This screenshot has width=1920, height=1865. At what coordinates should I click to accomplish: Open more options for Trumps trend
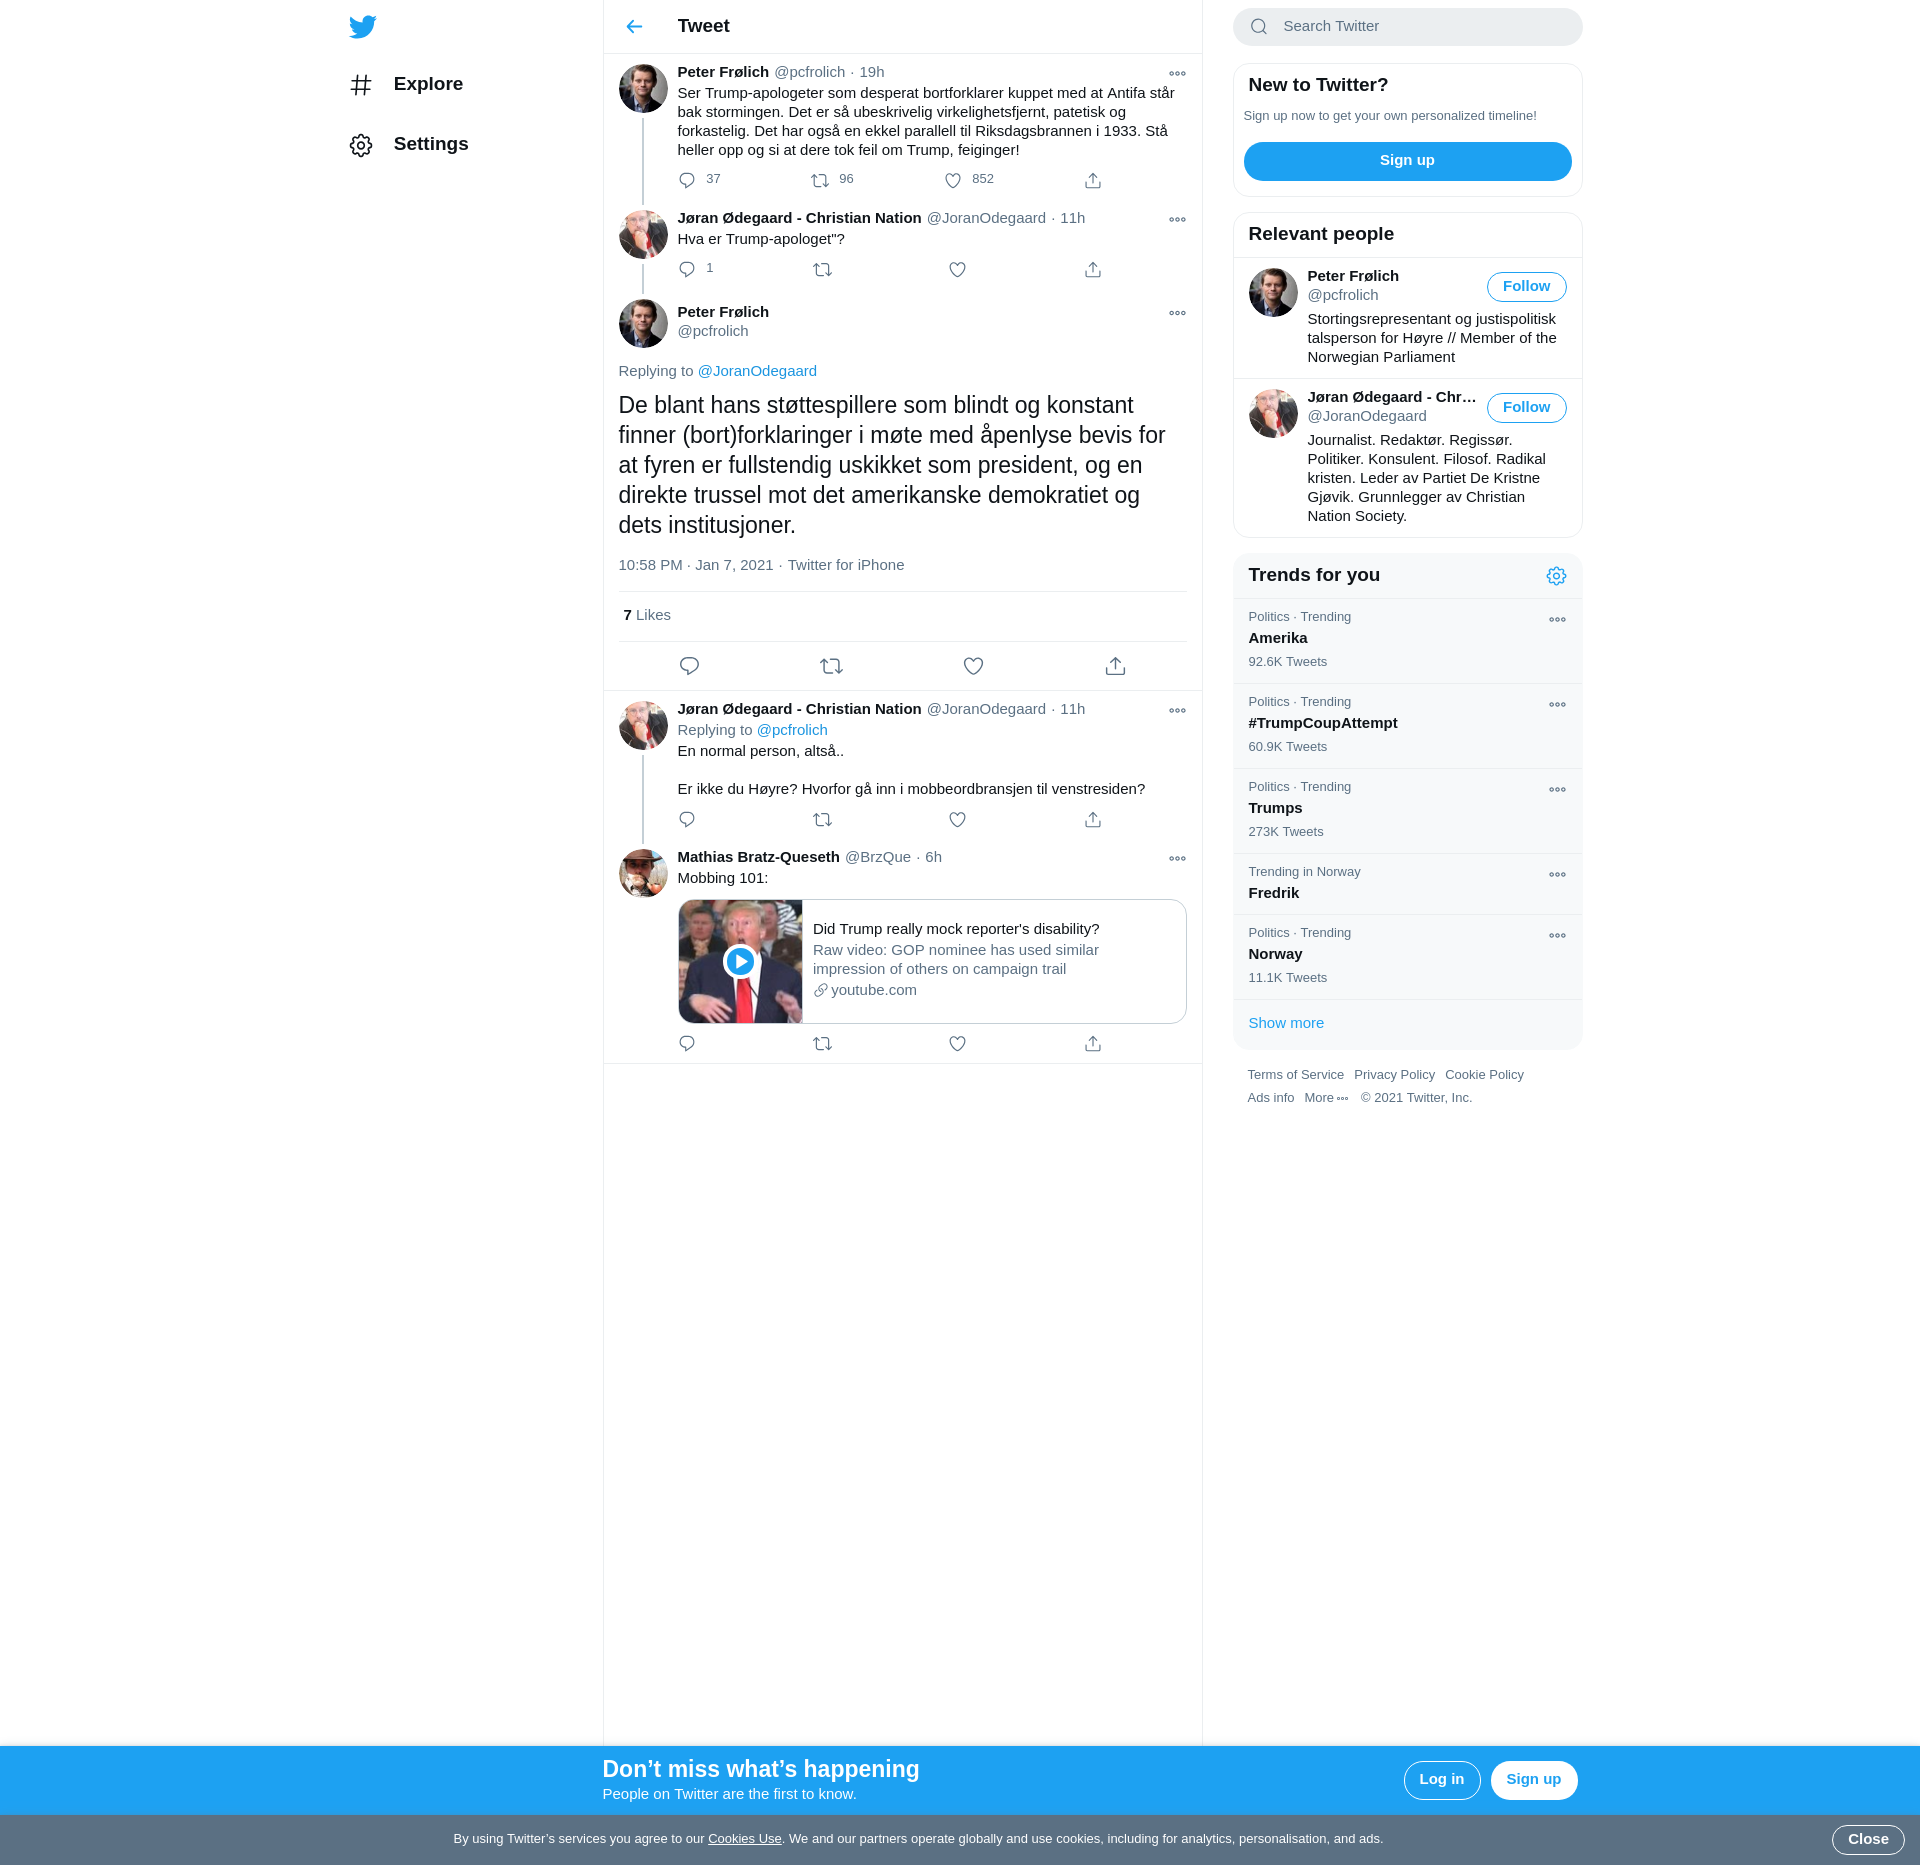pos(1557,790)
